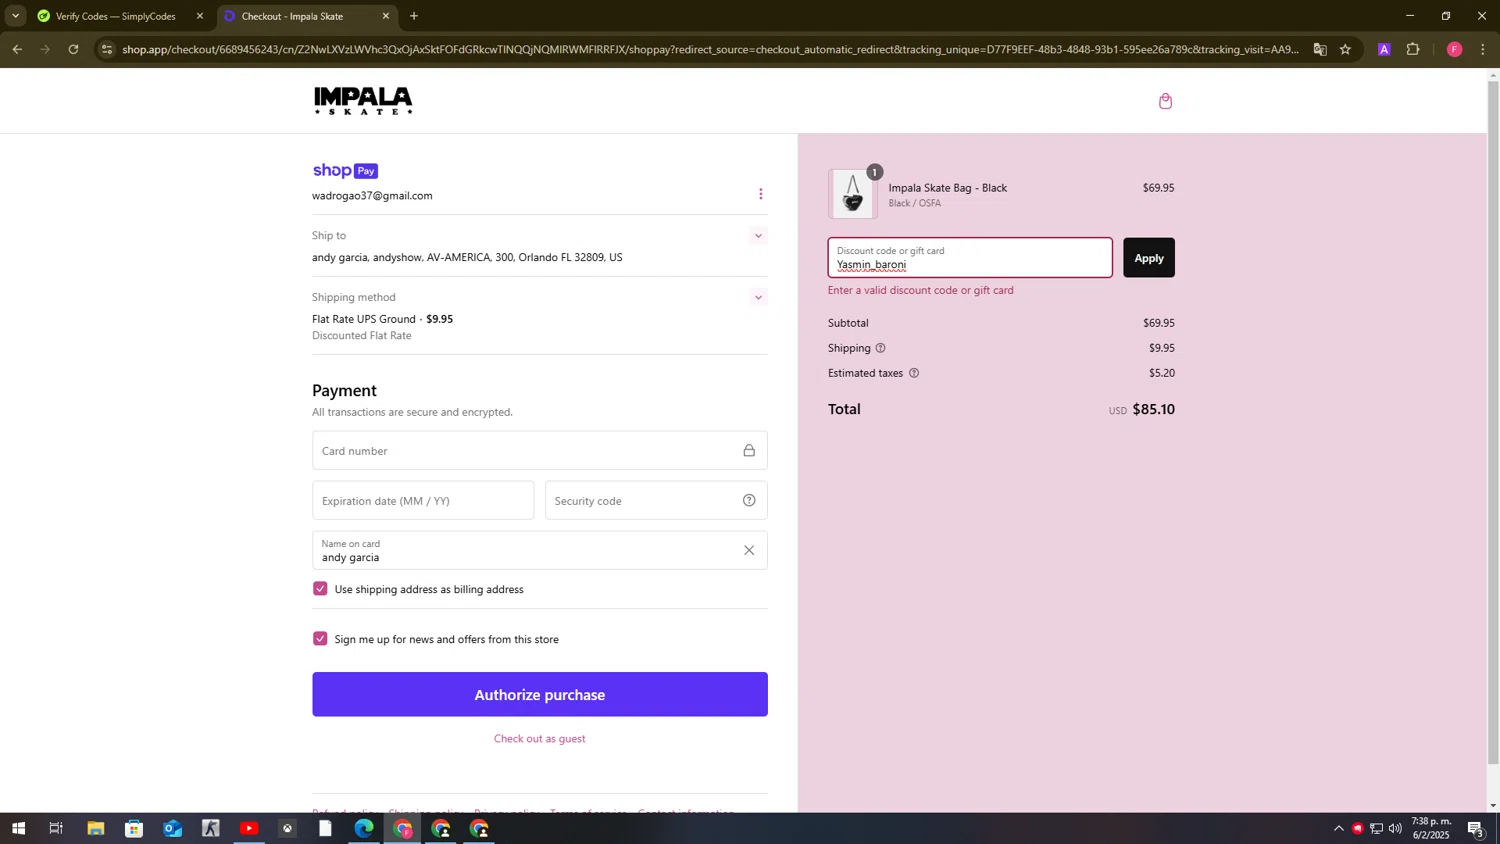Screen dimensions: 1500x844
Task: Launch File Explorer from taskbar
Action: pos(95,828)
